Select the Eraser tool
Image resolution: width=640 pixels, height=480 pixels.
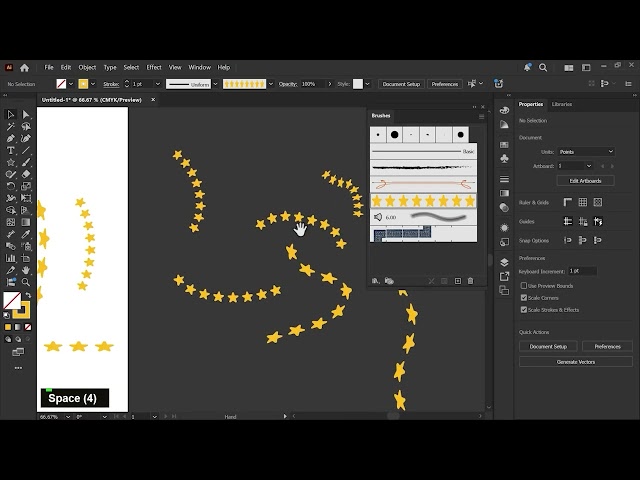coord(26,174)
